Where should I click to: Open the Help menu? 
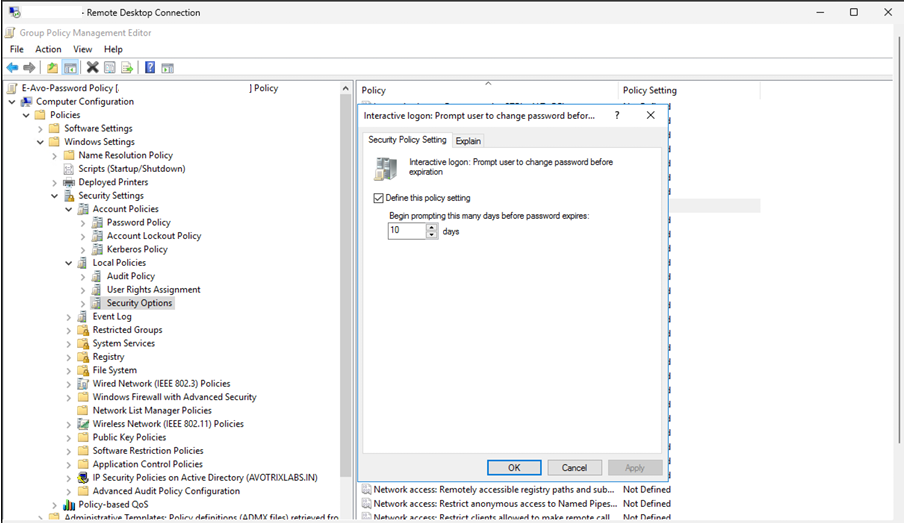(x=113, y=49)
